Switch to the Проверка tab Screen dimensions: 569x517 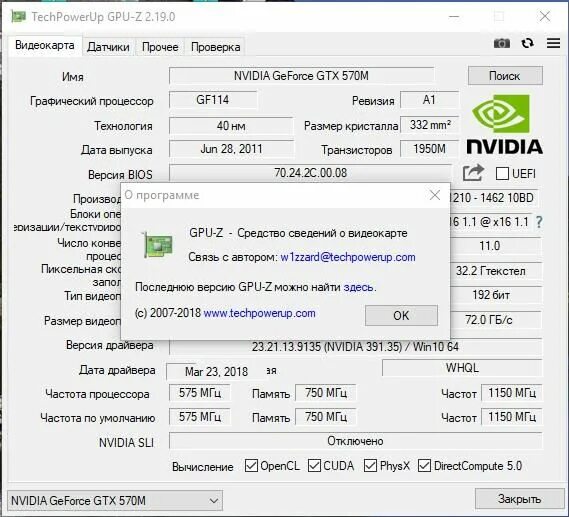point(216,47)
